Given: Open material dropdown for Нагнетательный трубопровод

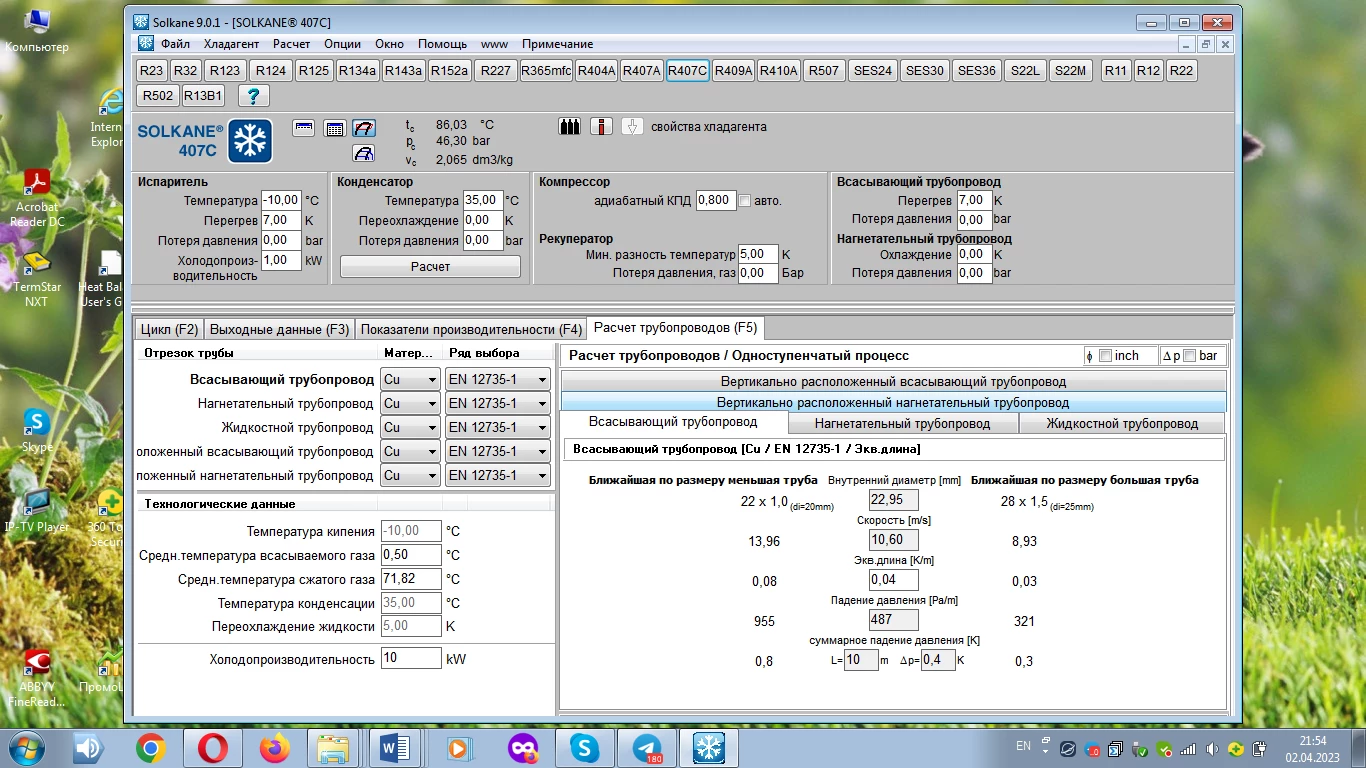Looking at the screenshot, I should point(411,403).
